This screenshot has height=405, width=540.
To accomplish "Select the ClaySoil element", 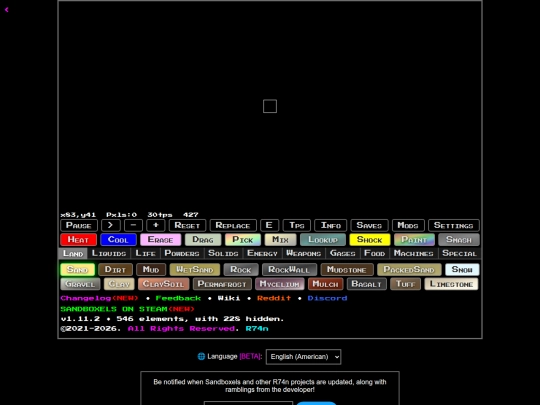I will 164,284.
